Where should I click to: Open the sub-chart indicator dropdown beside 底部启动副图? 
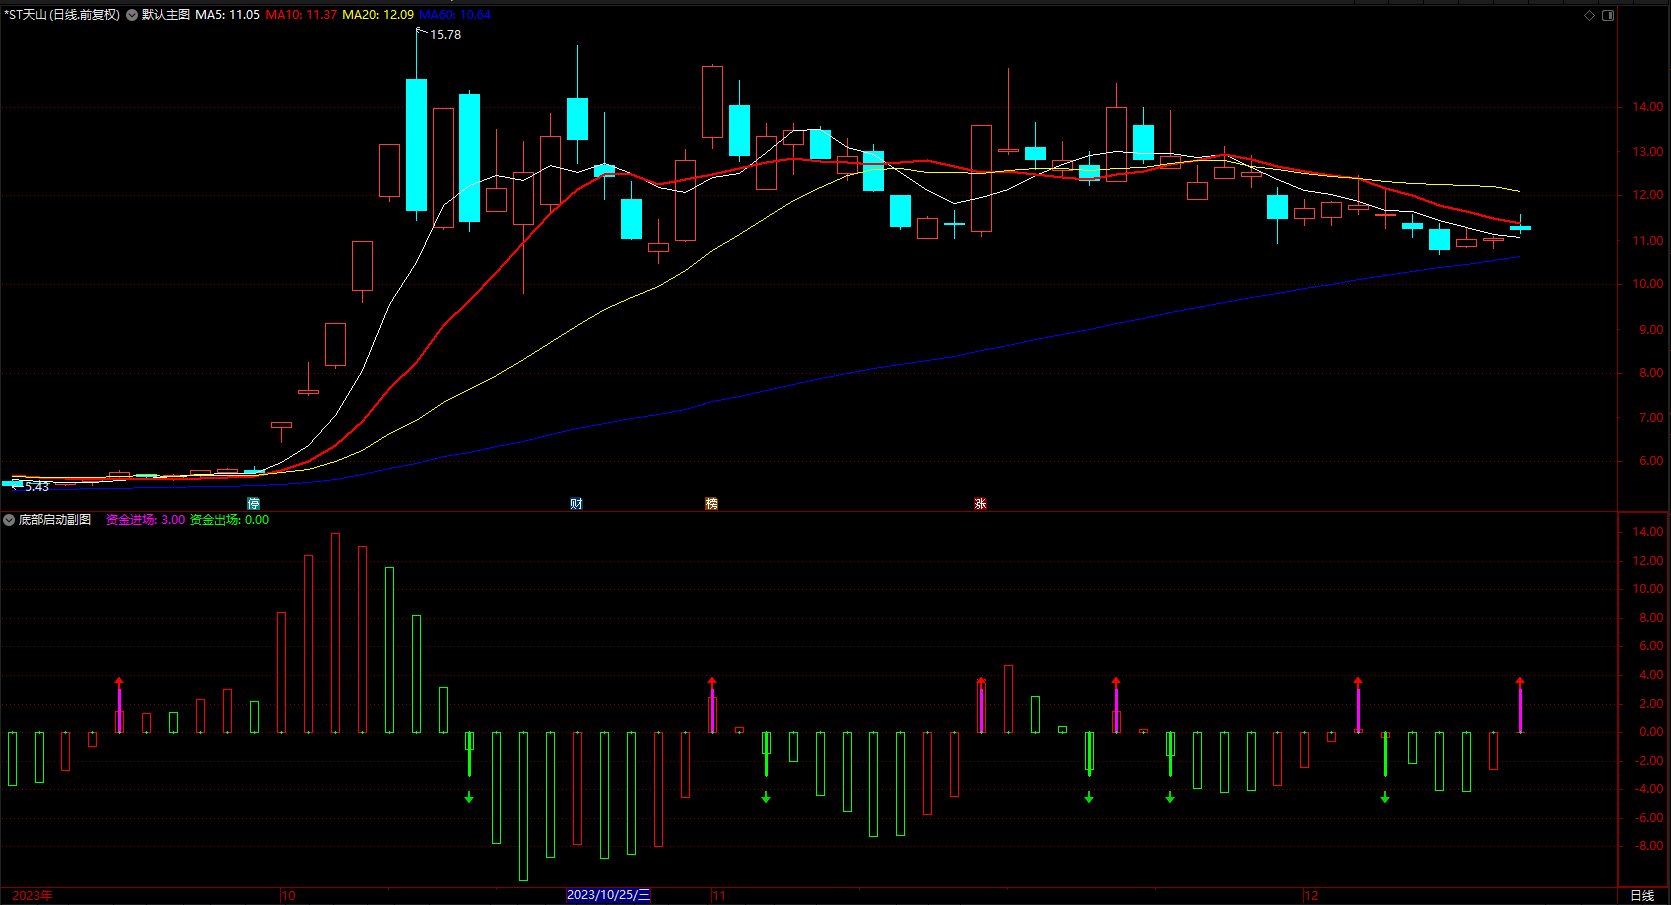[x=9, y=520]
